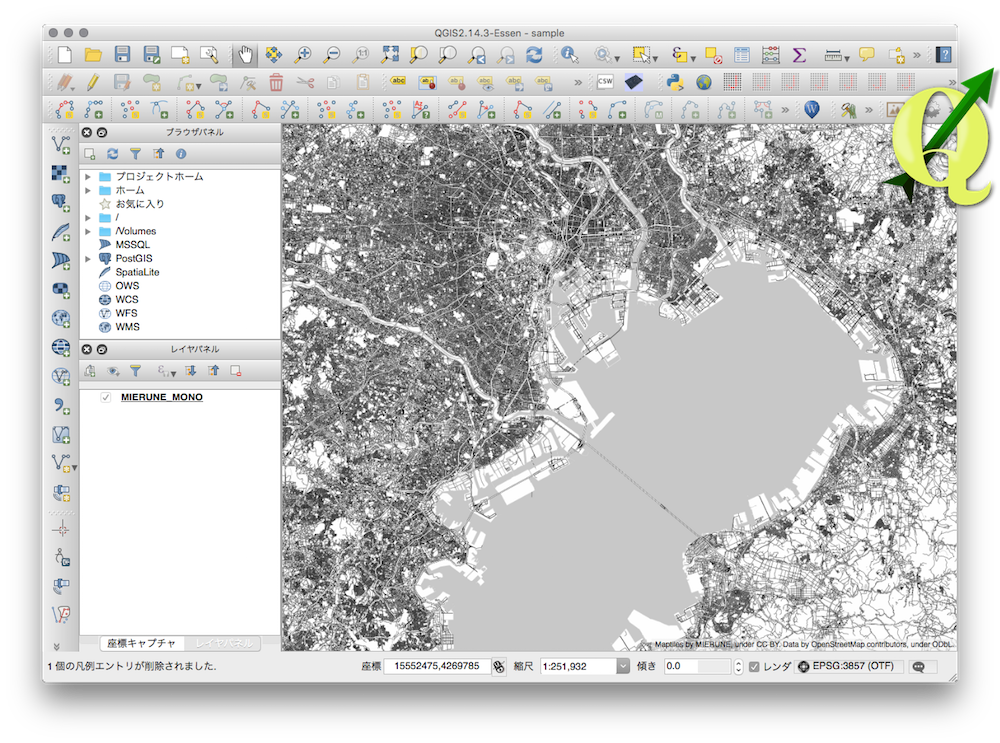Toggle the render checkbox in status bar
Screen dimensions: 1000x743
pos(754,666)
